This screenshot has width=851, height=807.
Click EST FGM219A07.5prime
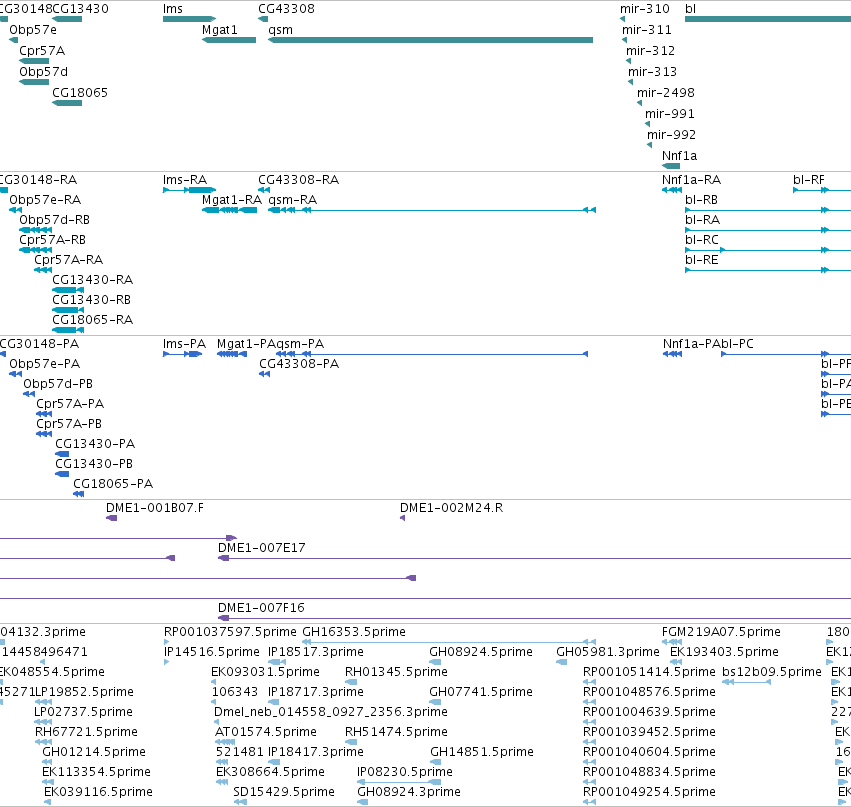721,632
